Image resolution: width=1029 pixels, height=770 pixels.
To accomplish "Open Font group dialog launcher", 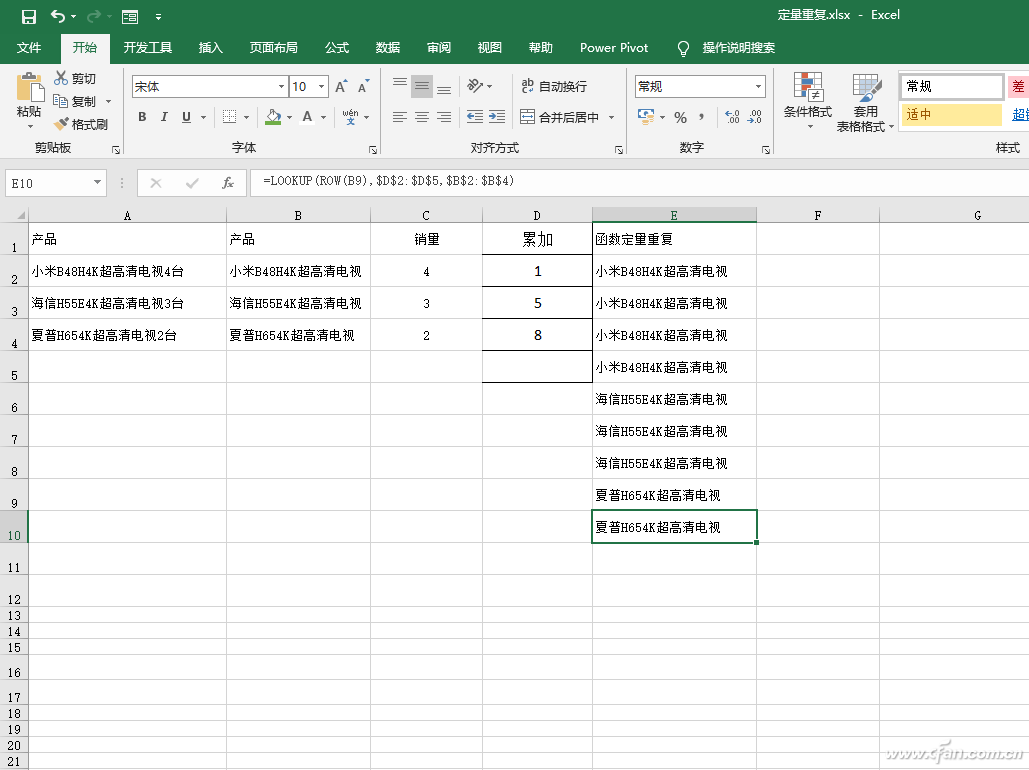I will [373, 150].
